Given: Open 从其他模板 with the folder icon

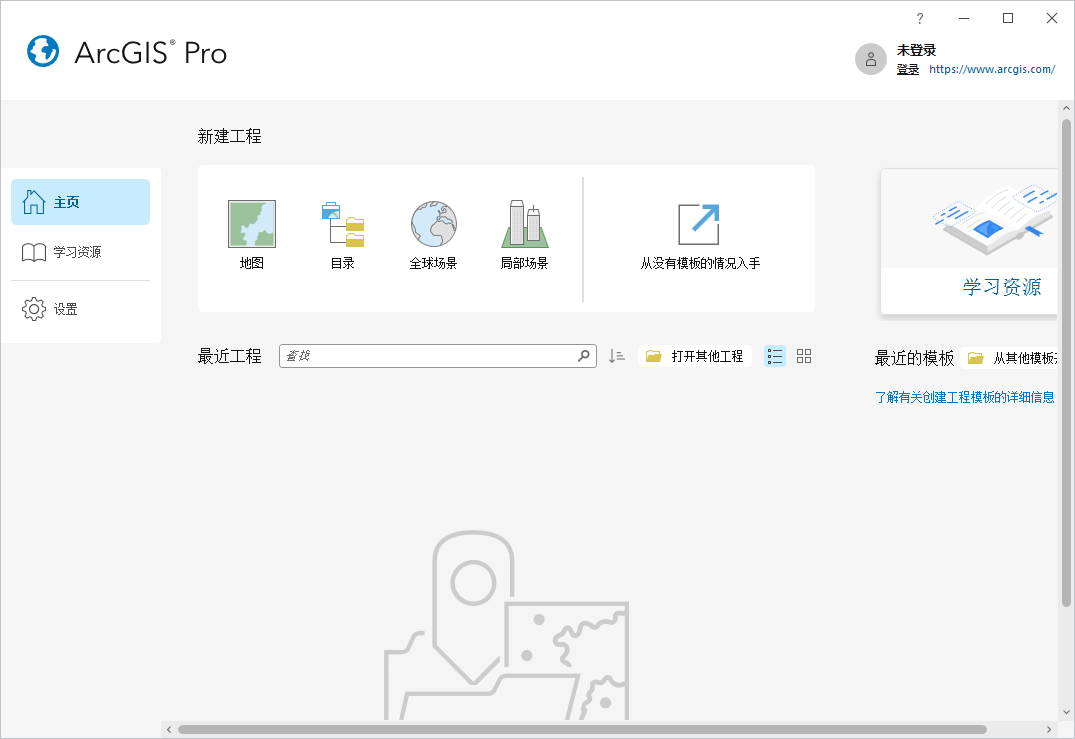Looking at the screenshot, I should point(975,356).
